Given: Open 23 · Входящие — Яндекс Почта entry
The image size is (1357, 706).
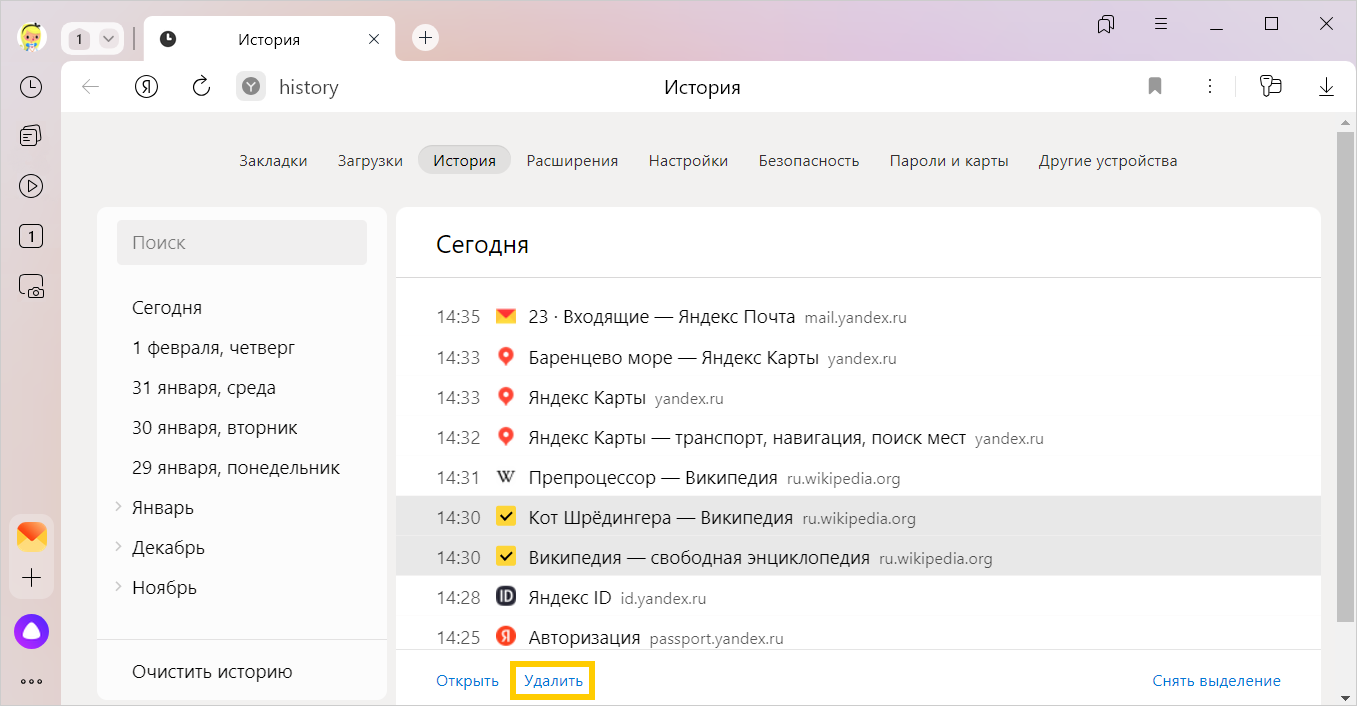Looking at the screenshot, I should coord(661,317).
